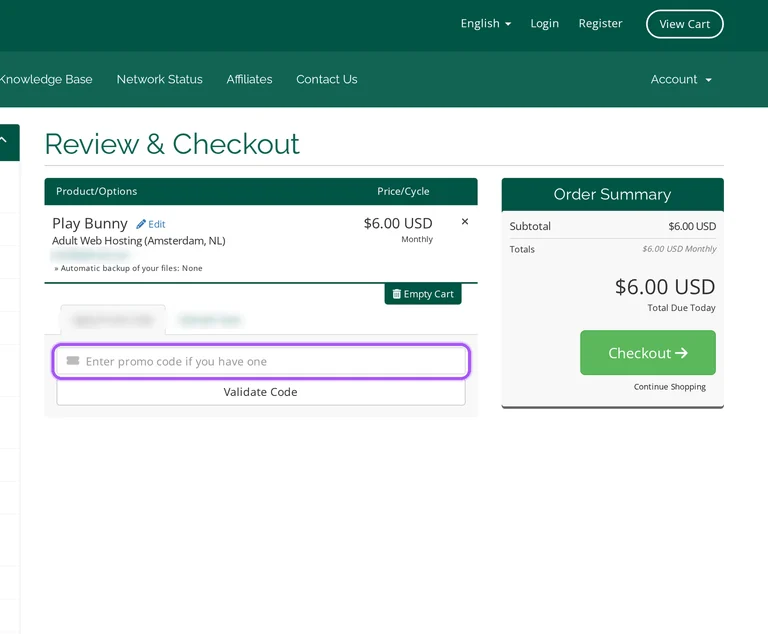Open the English language dropdown
Screen dimensions: 768x634
(x=485, y=24)
